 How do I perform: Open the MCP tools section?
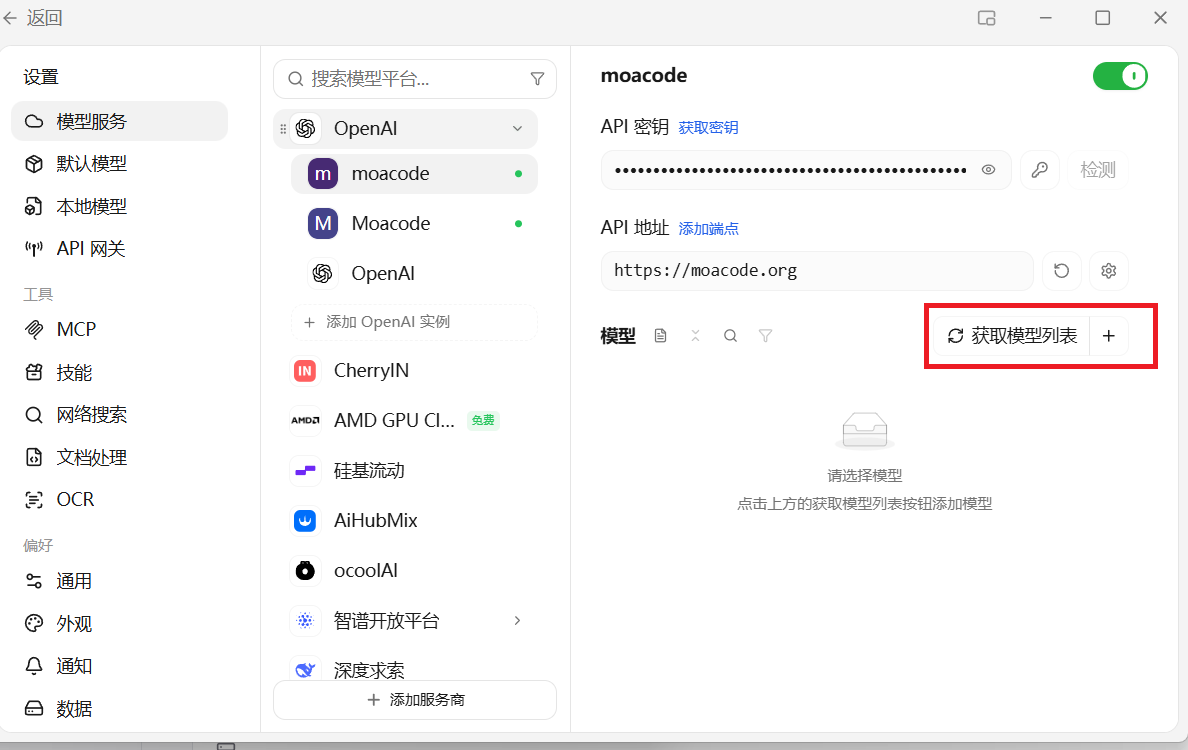(119, 330)
